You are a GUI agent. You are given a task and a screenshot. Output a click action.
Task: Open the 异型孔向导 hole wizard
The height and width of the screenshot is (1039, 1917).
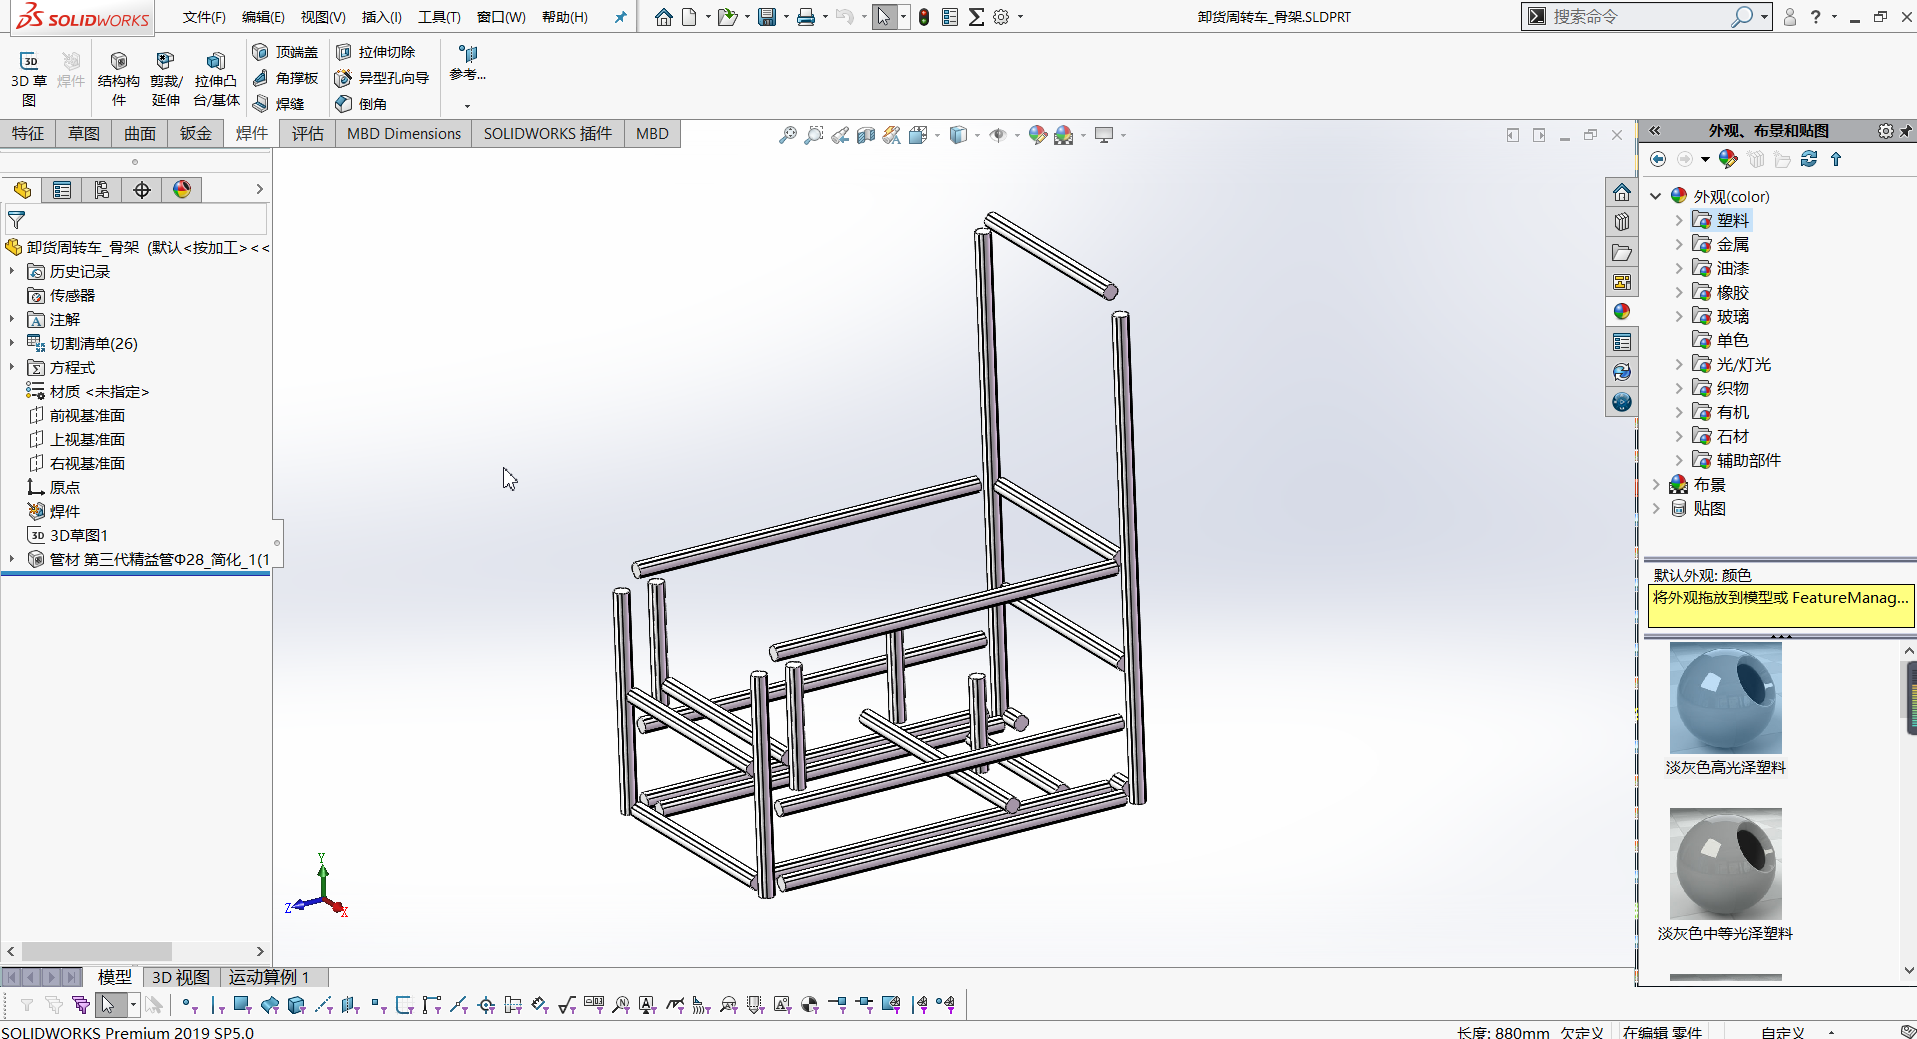[x=382, y=78]
